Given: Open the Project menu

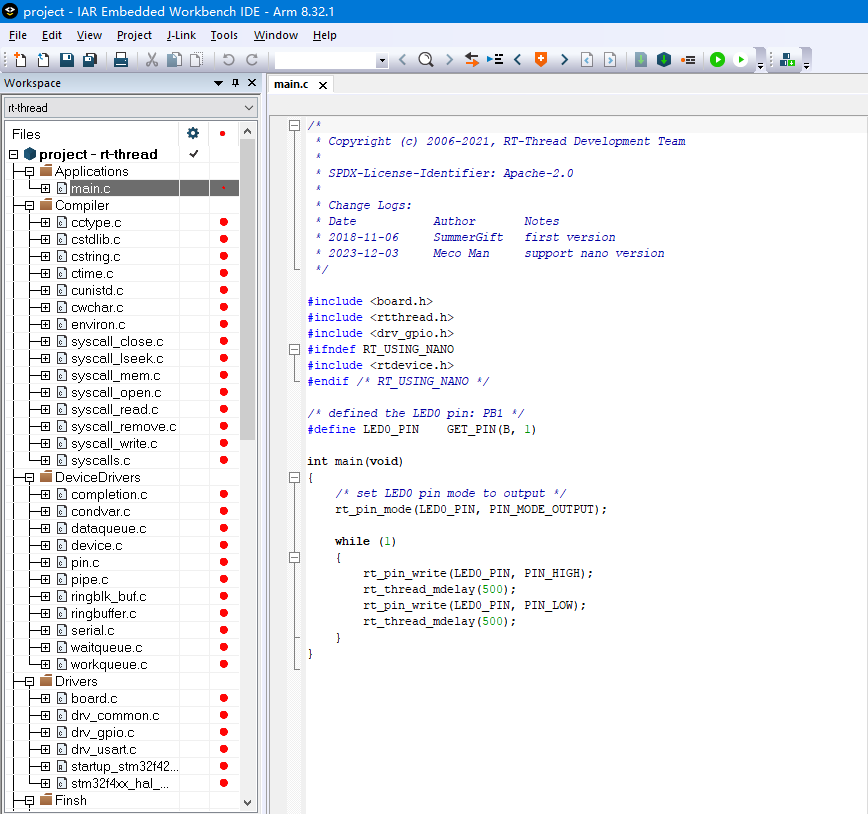Looking at the screenshot, I should click(134, 35).
